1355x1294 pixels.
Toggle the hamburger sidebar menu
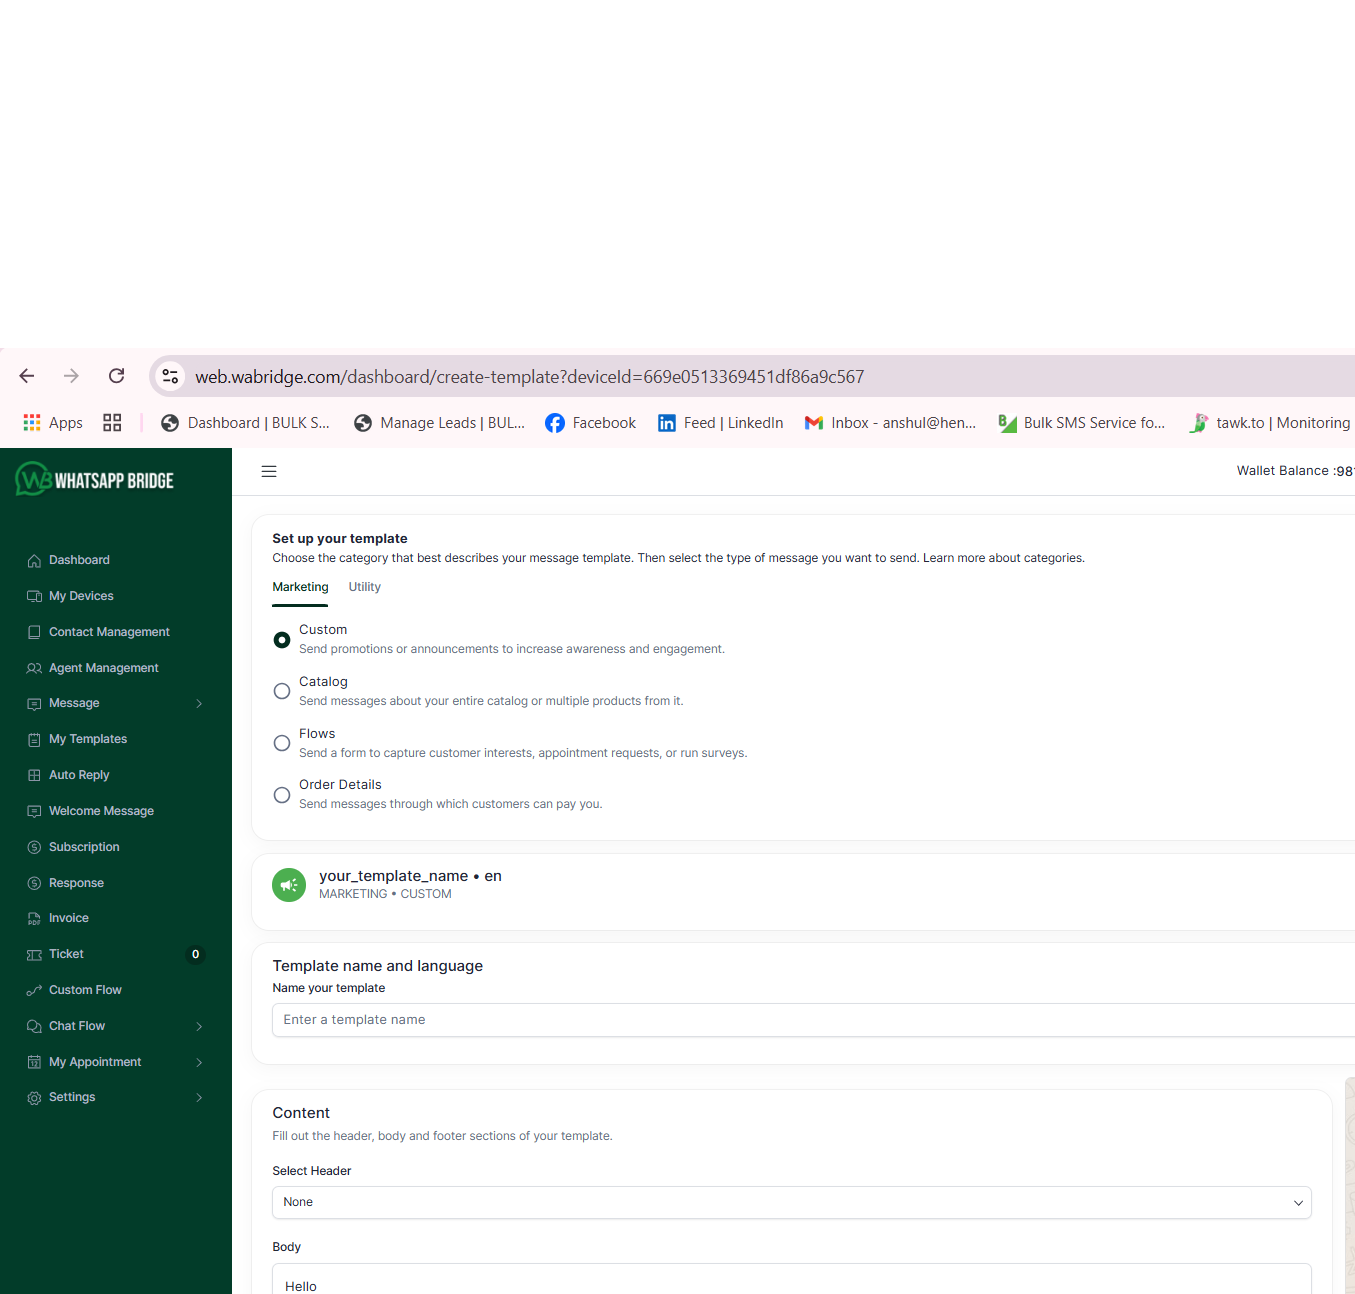269,471
